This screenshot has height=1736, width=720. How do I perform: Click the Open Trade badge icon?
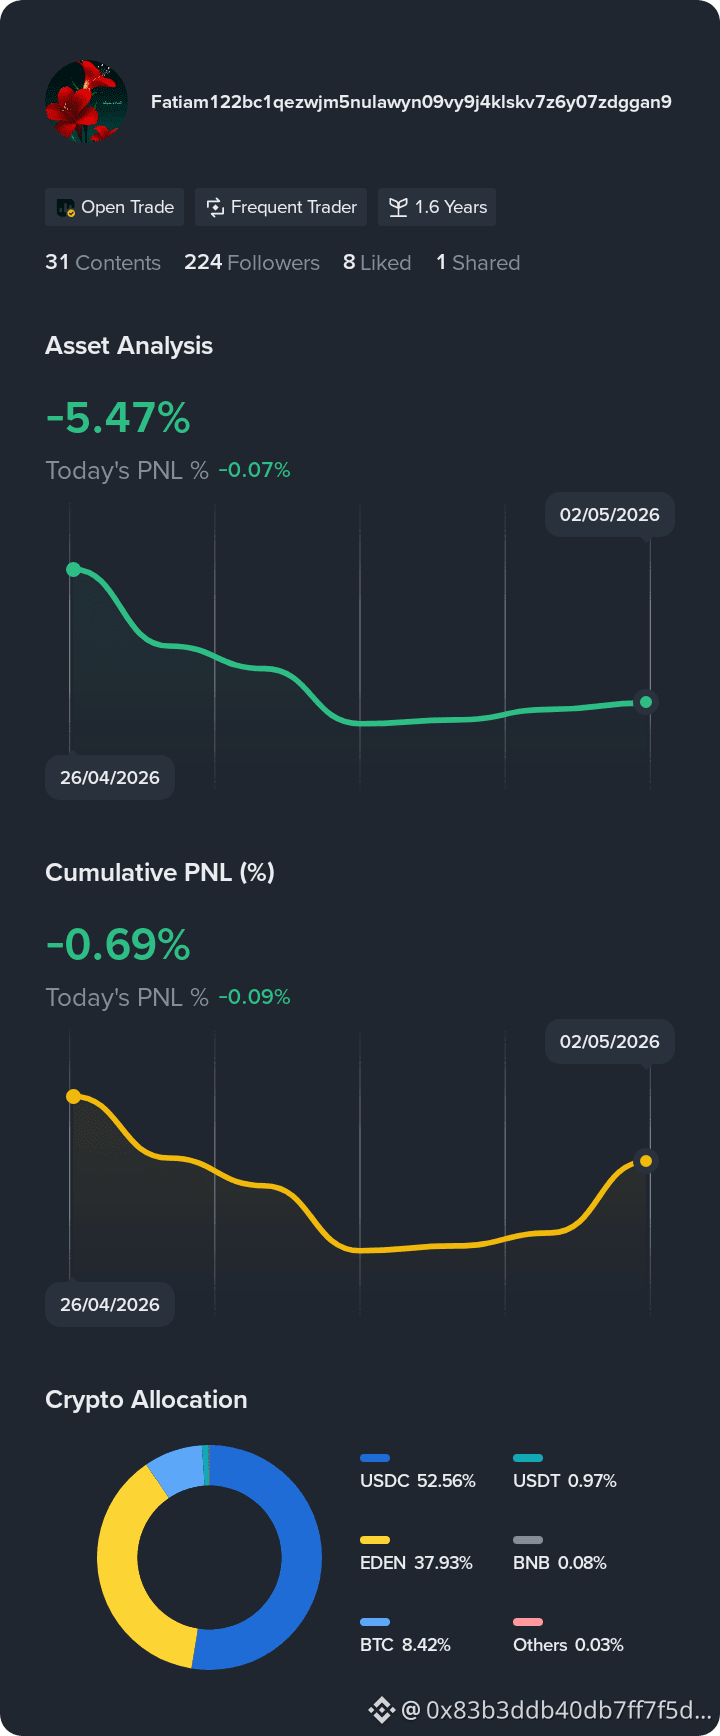(66, 208)
